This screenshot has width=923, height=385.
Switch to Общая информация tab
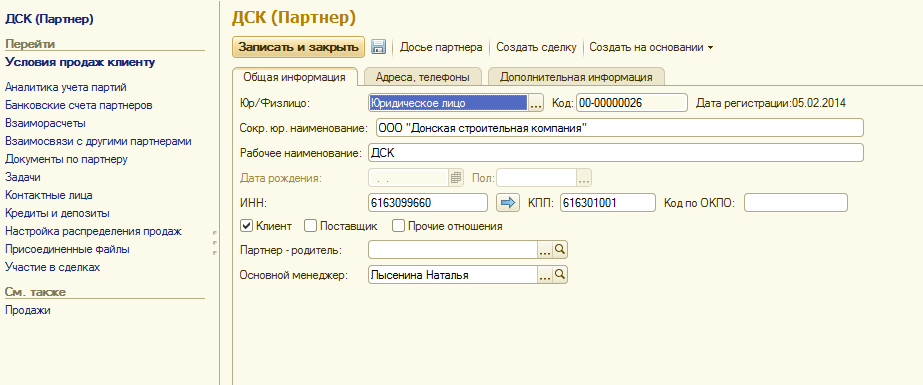295,77
